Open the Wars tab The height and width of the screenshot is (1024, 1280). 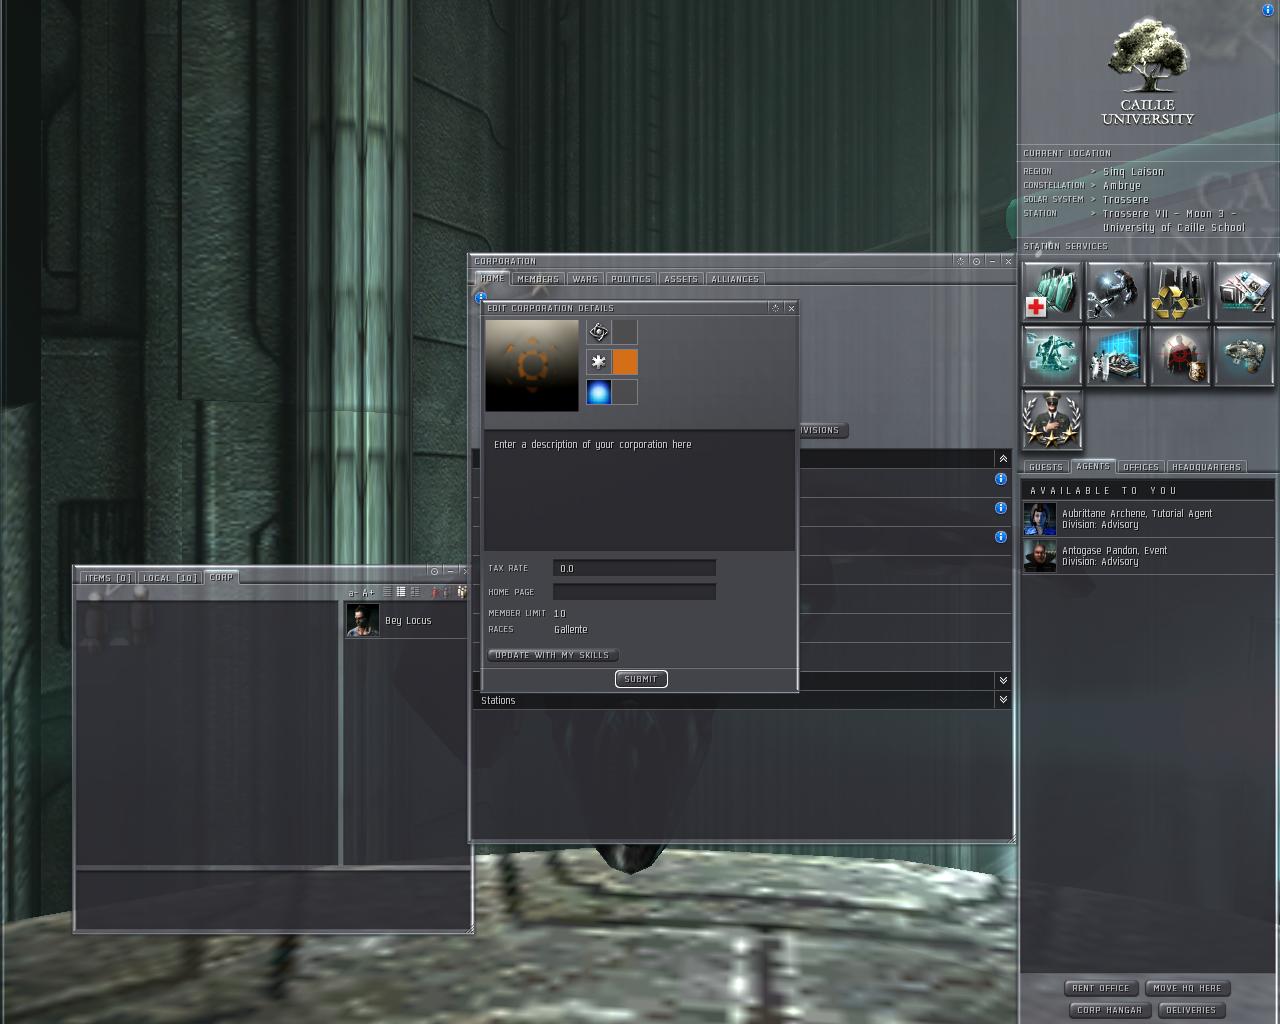tap(585, 279)
